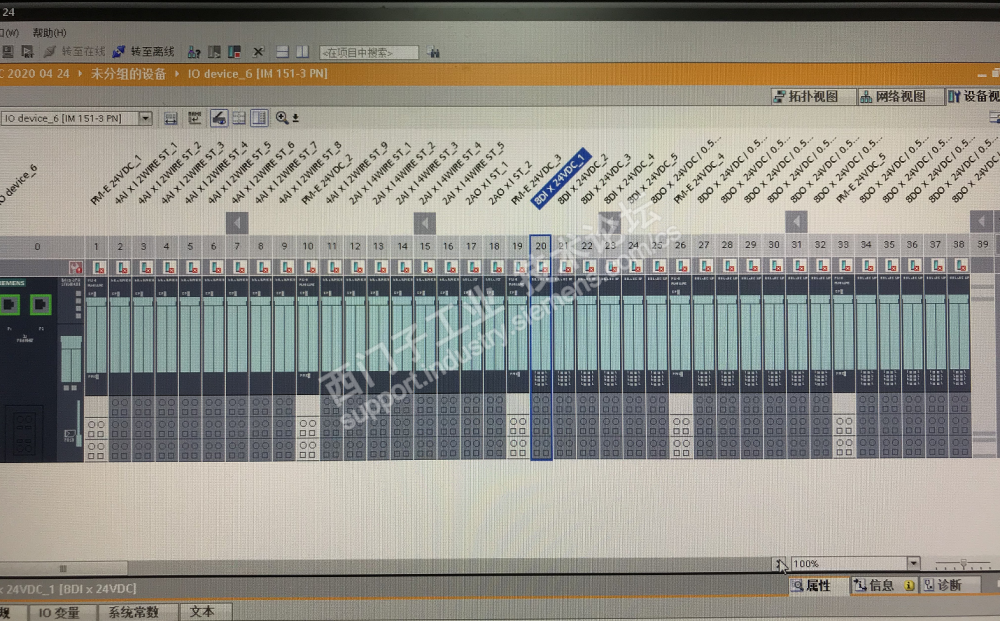
Task: Click IO device_6 [IM 151-3 PN] breadcrumb
Action: pyautogui.click(x=257, y=74)
